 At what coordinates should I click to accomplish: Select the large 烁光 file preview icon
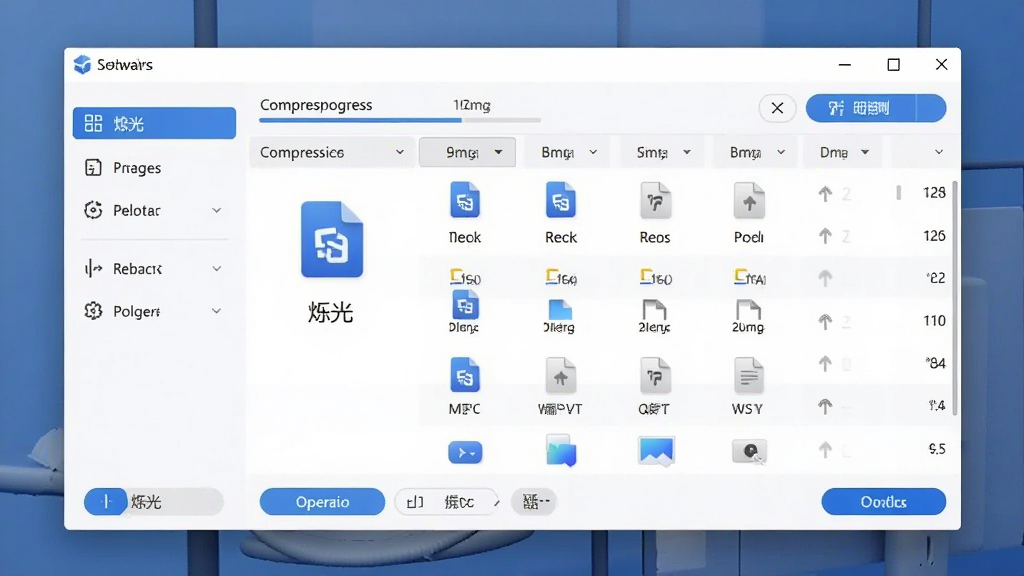point(332,239)
